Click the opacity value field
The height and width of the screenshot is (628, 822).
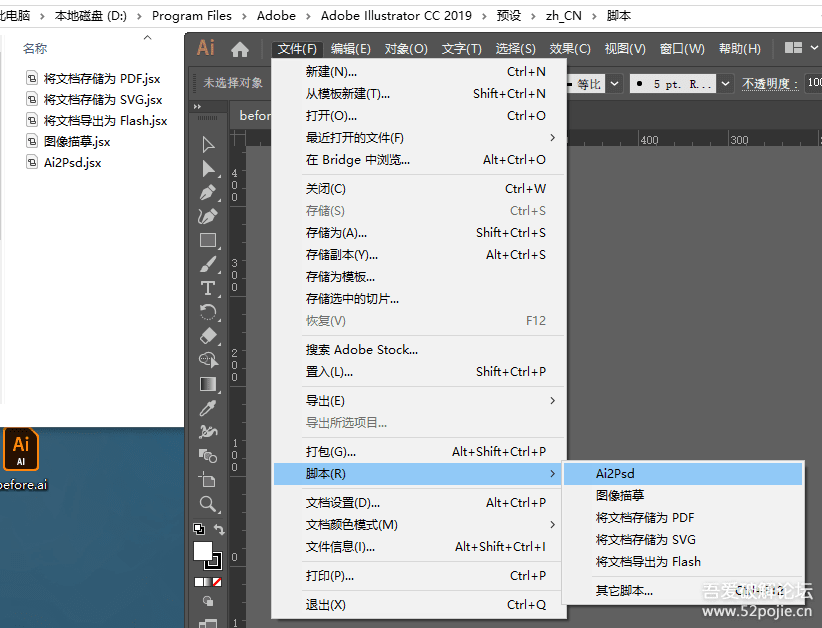pyautogui.click(x=814, y=83)
